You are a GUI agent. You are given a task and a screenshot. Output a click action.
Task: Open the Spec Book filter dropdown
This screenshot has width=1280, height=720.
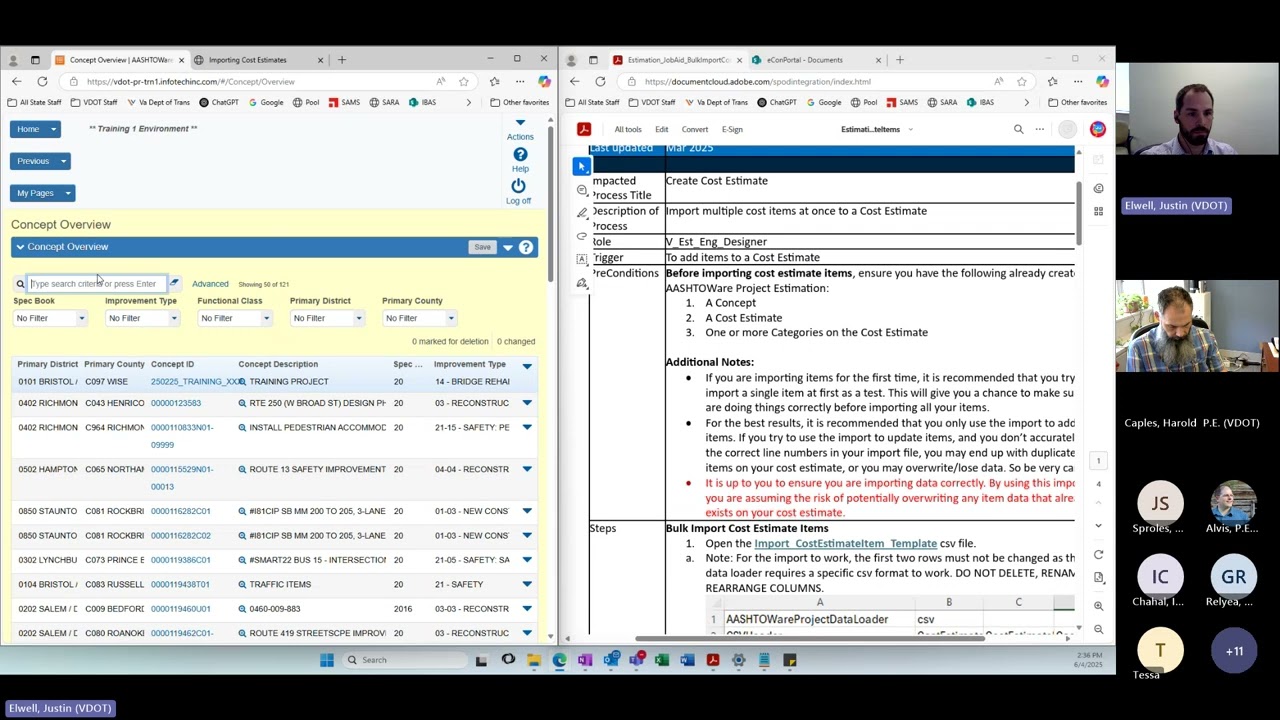[x=50, y=318]
